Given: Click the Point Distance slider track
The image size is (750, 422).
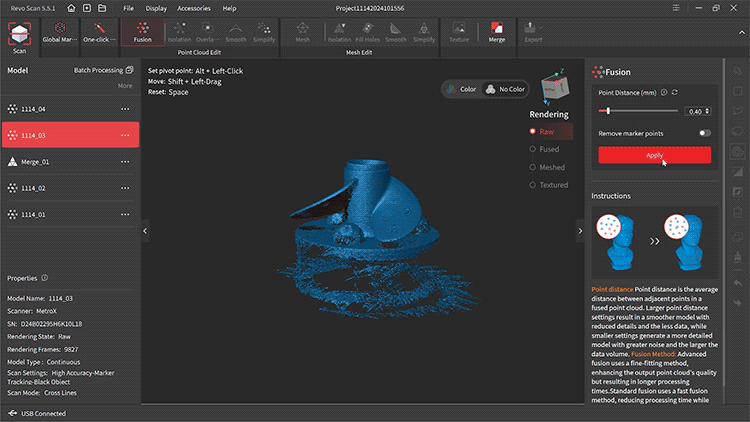Looking at the screenshot, I should point(640,111).
